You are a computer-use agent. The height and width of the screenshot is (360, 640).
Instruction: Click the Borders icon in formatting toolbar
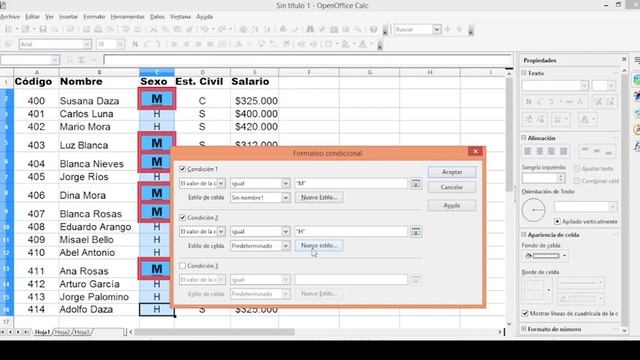click(x=328, y=44)
